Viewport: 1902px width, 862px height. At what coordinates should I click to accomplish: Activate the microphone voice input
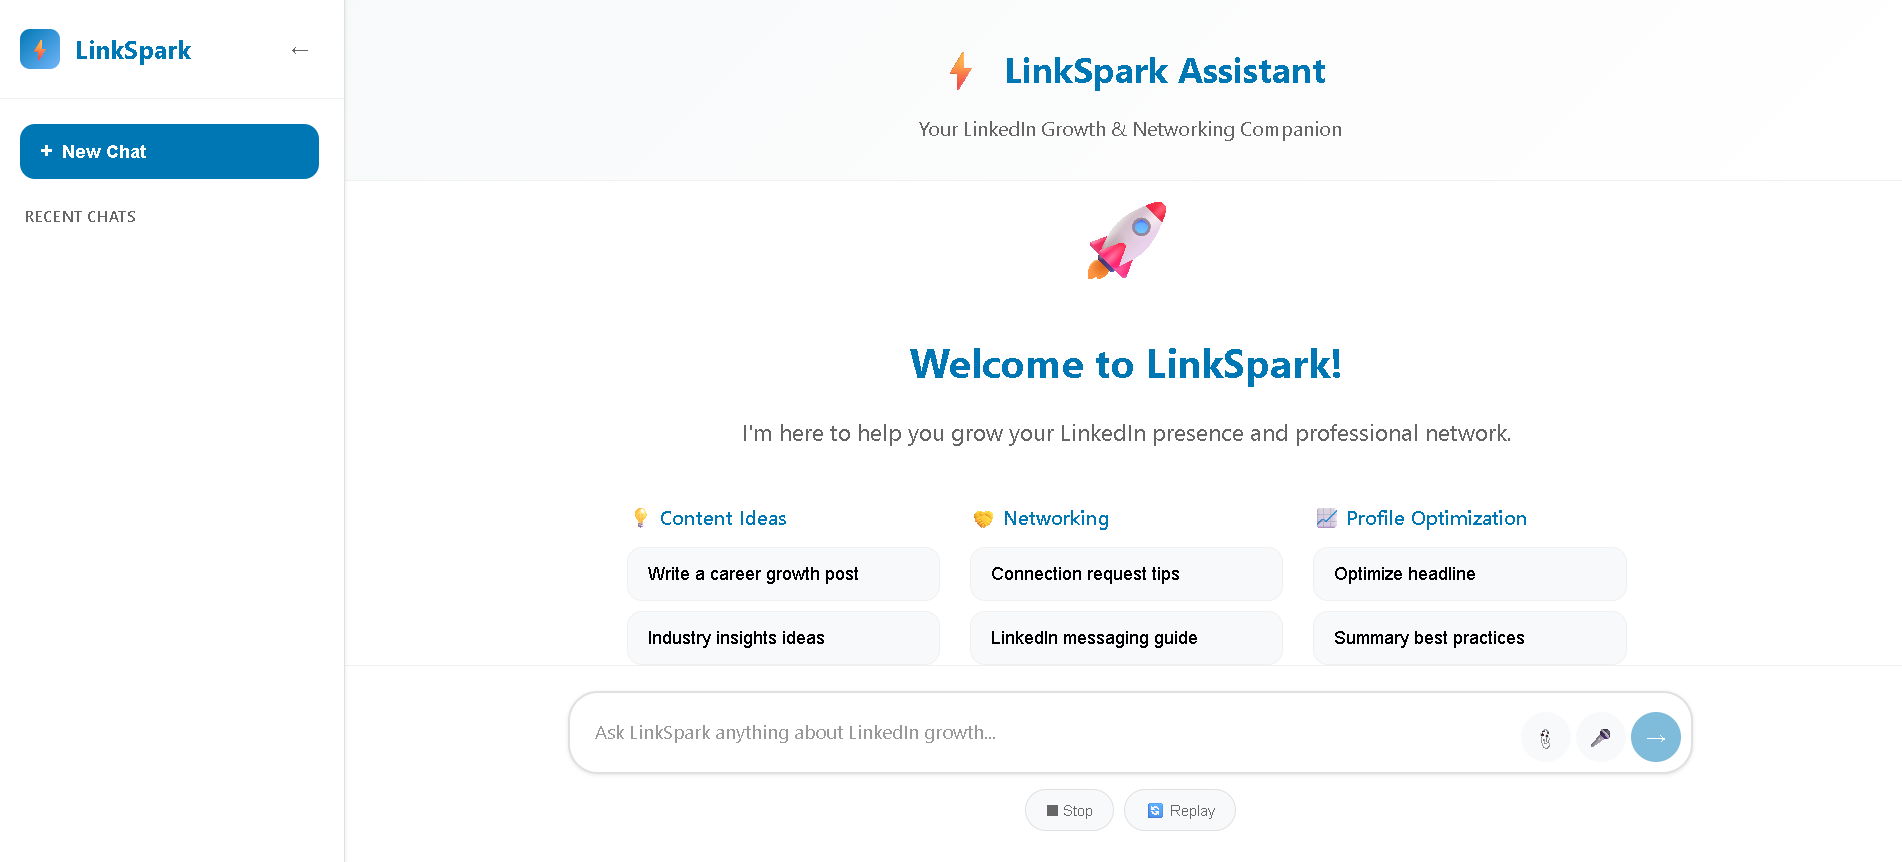(x=1600, y=738)
